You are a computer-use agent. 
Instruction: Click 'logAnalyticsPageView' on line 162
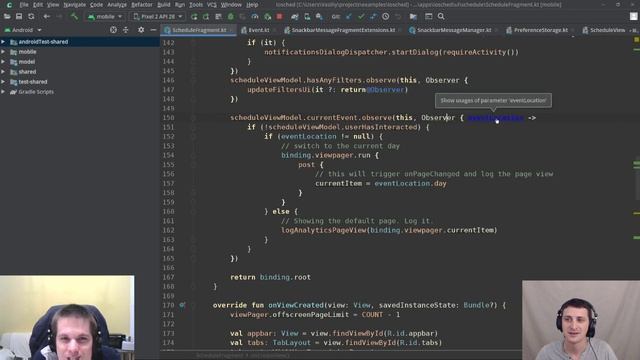tap(323, 230)
